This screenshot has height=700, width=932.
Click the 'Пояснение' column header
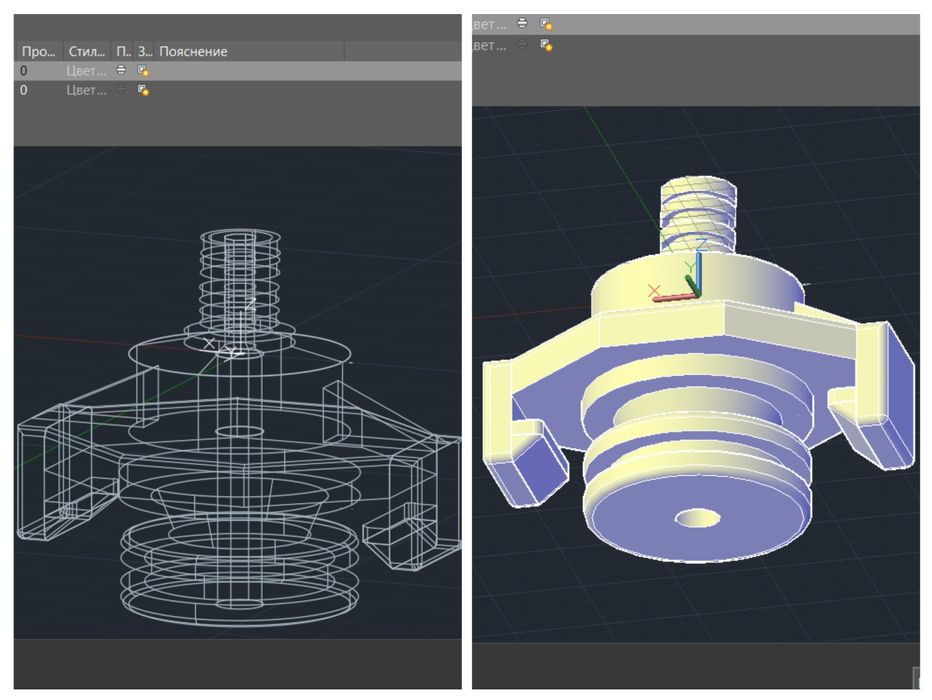point(193,52)
